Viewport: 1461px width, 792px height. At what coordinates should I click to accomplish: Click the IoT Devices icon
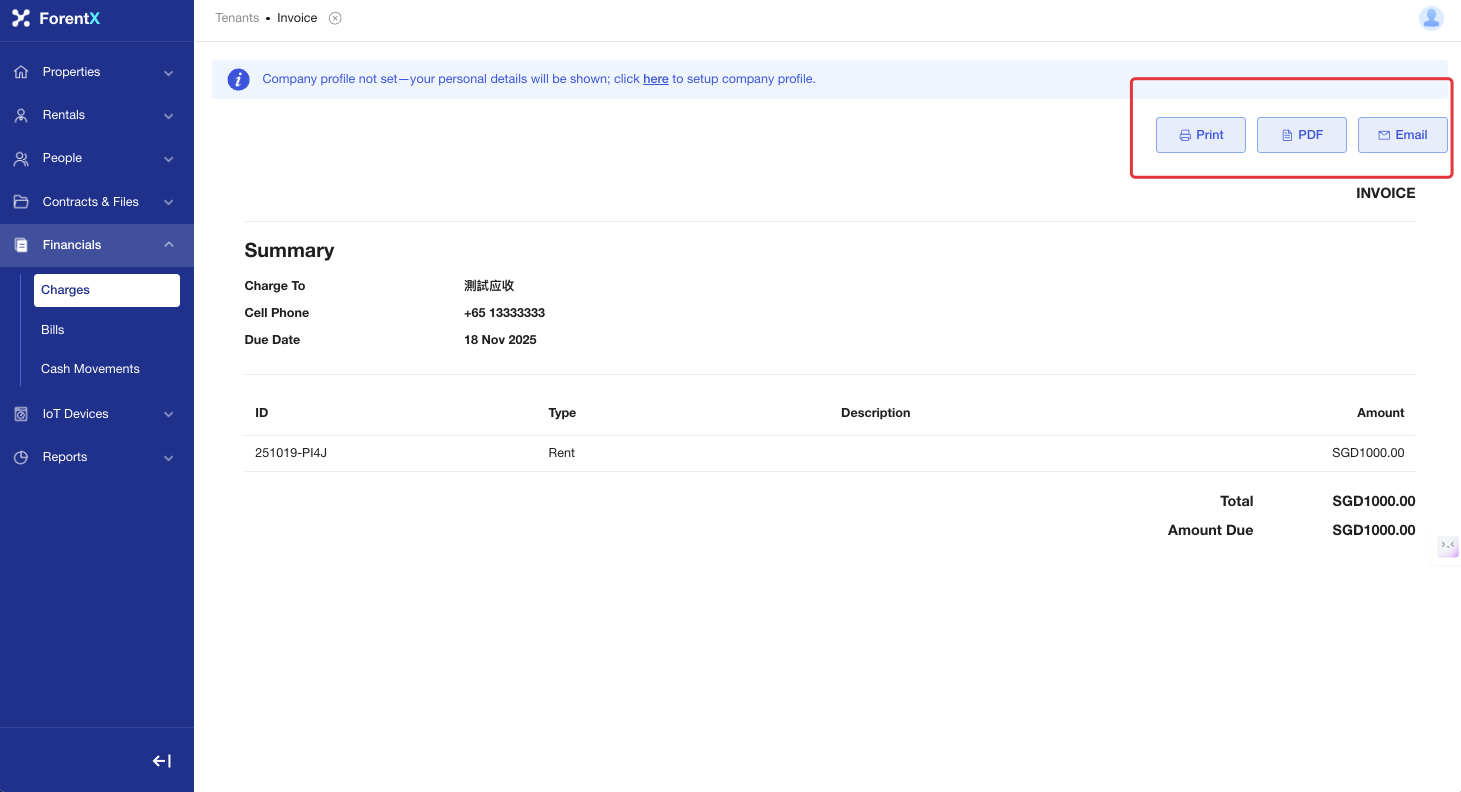pyautogui.click(x=21, y=414)
